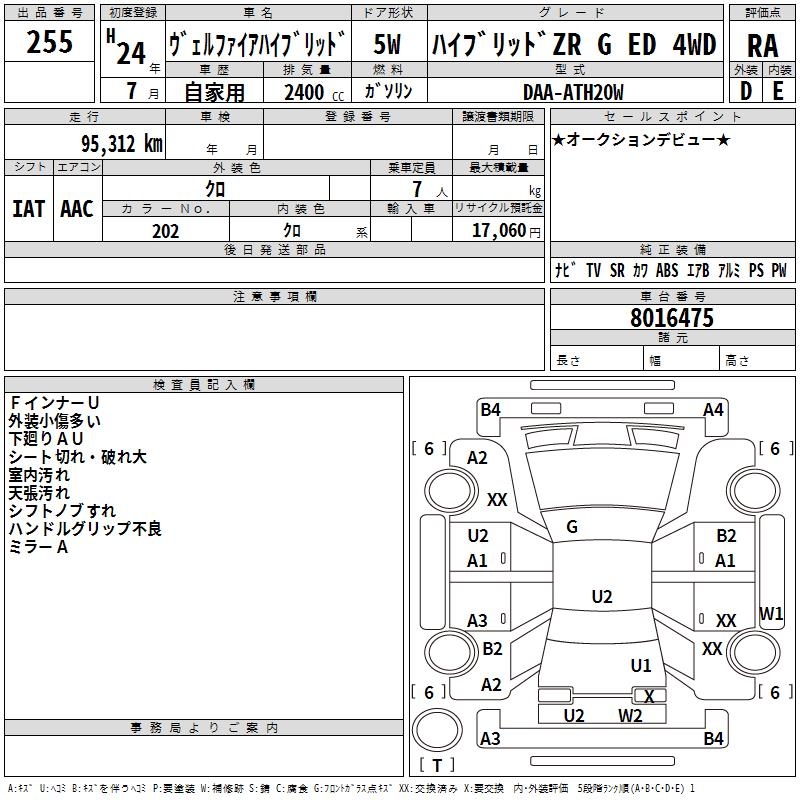Select inspector note 下廻りAU
This screenshot has height=800, width=800.
click(46, 439)
